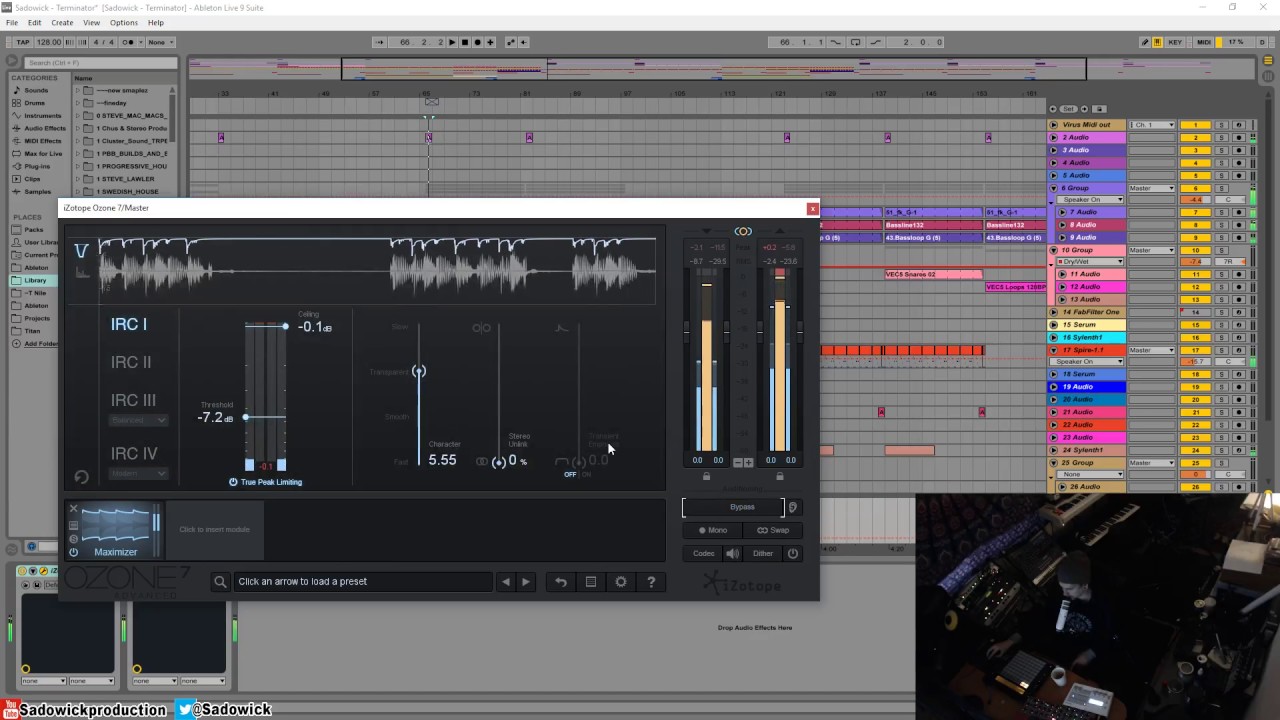Open Ch. 1 output channel dropdown

coord(1152,125)
